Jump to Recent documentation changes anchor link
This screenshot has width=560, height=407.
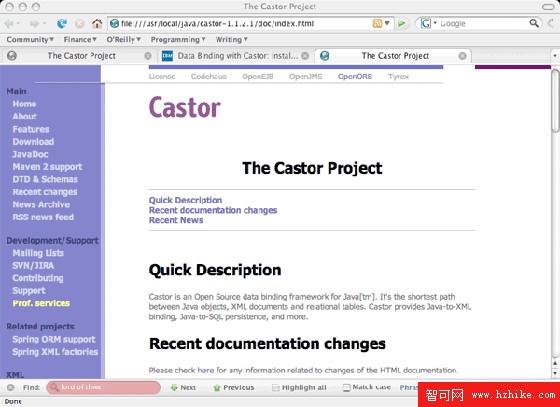(x=213, y=210)
